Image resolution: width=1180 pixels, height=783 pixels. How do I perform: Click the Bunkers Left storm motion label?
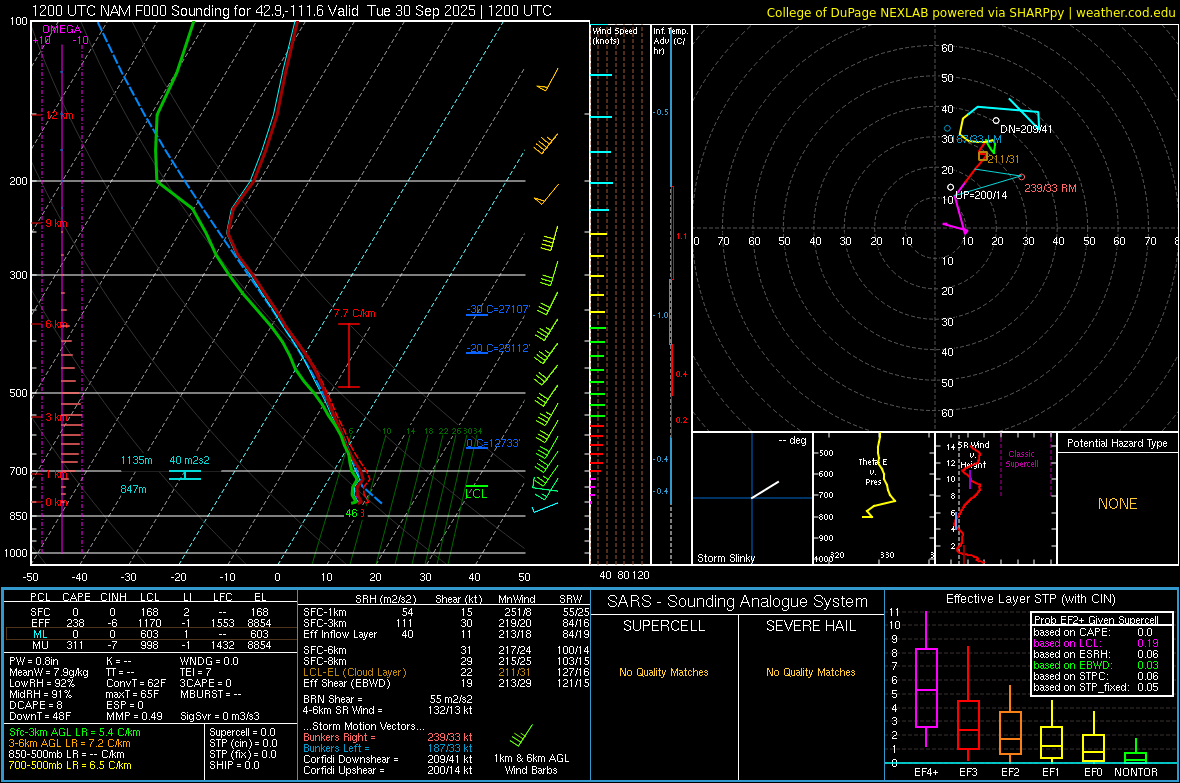(336, 748)
